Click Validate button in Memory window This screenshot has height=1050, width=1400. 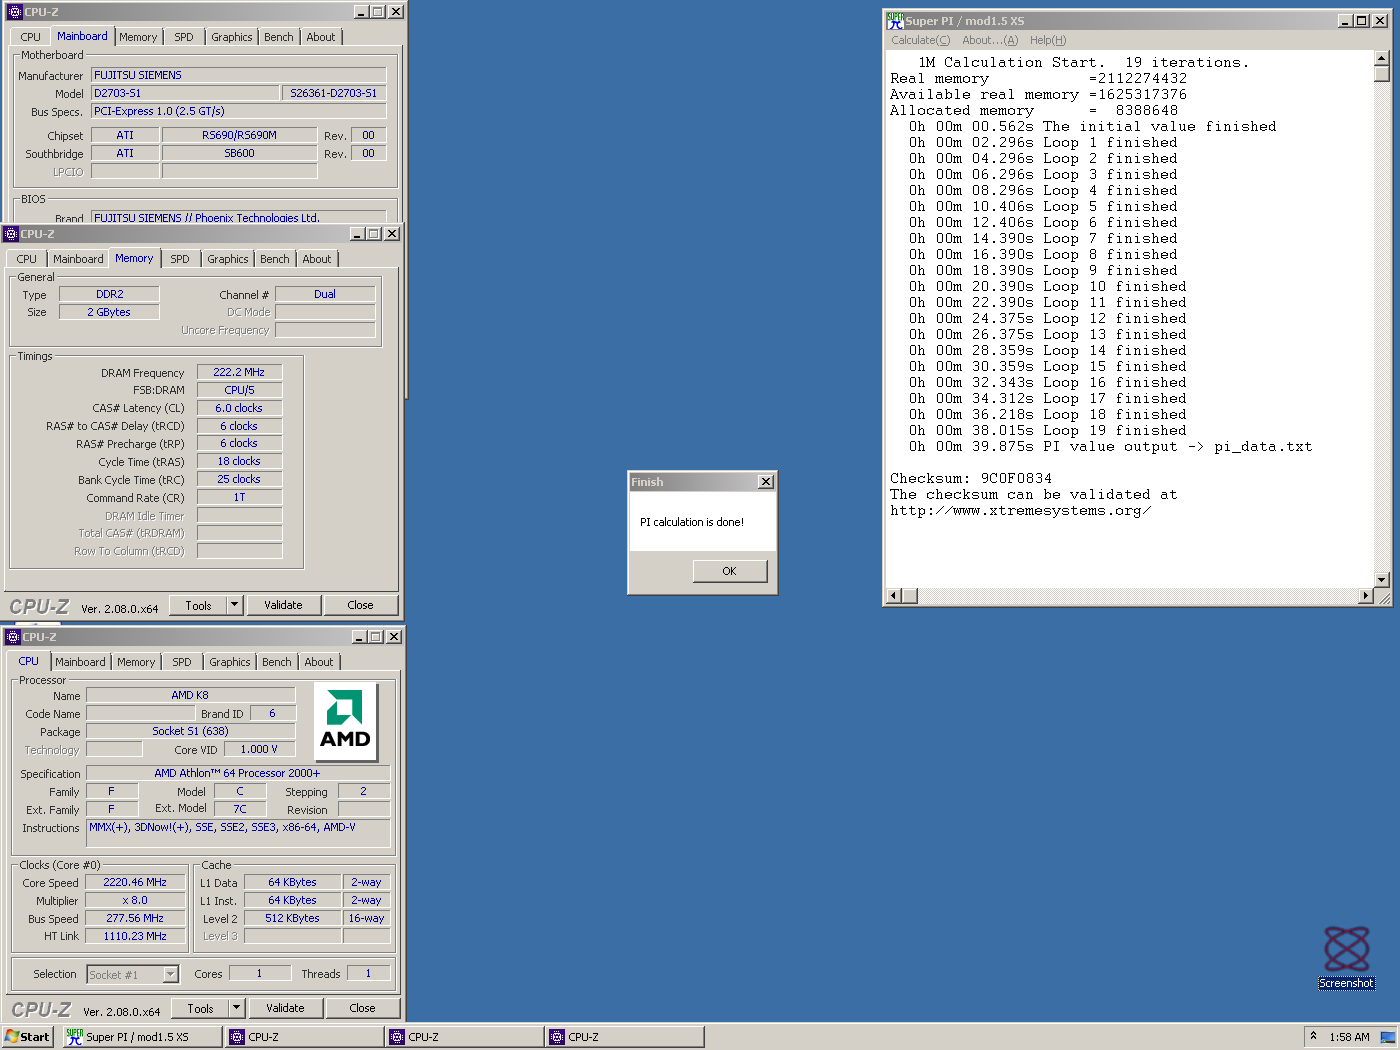tap(283, 605)
